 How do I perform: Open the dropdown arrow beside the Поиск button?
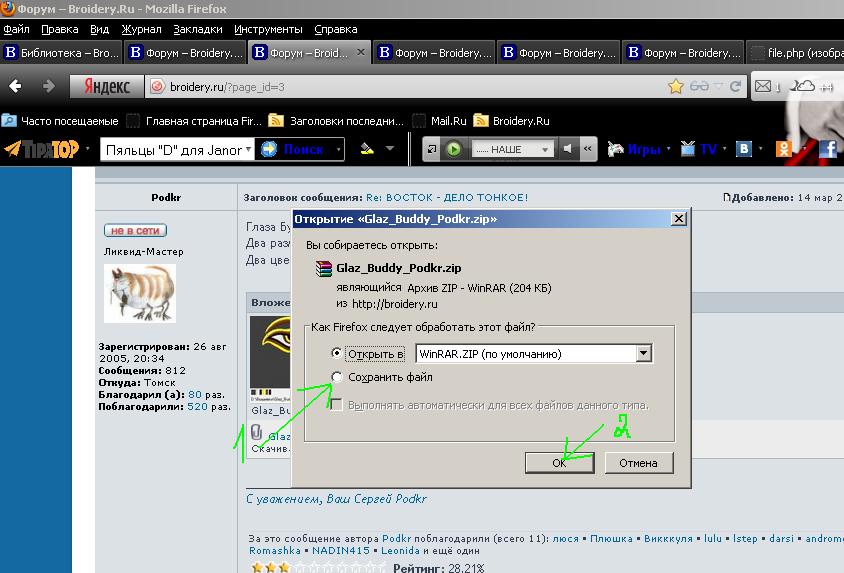(x=339, y=149)
